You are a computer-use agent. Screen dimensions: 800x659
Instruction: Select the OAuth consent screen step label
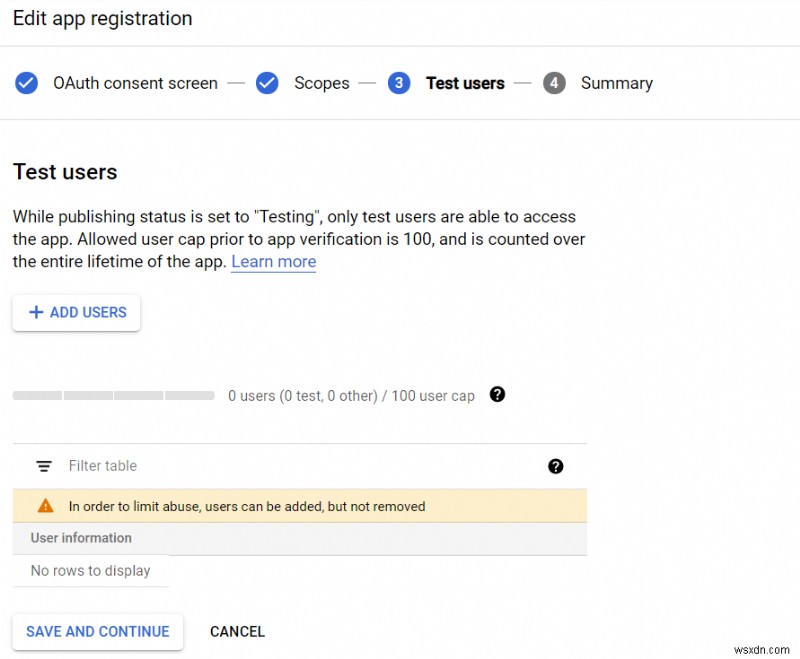click(x=135, y=83)
